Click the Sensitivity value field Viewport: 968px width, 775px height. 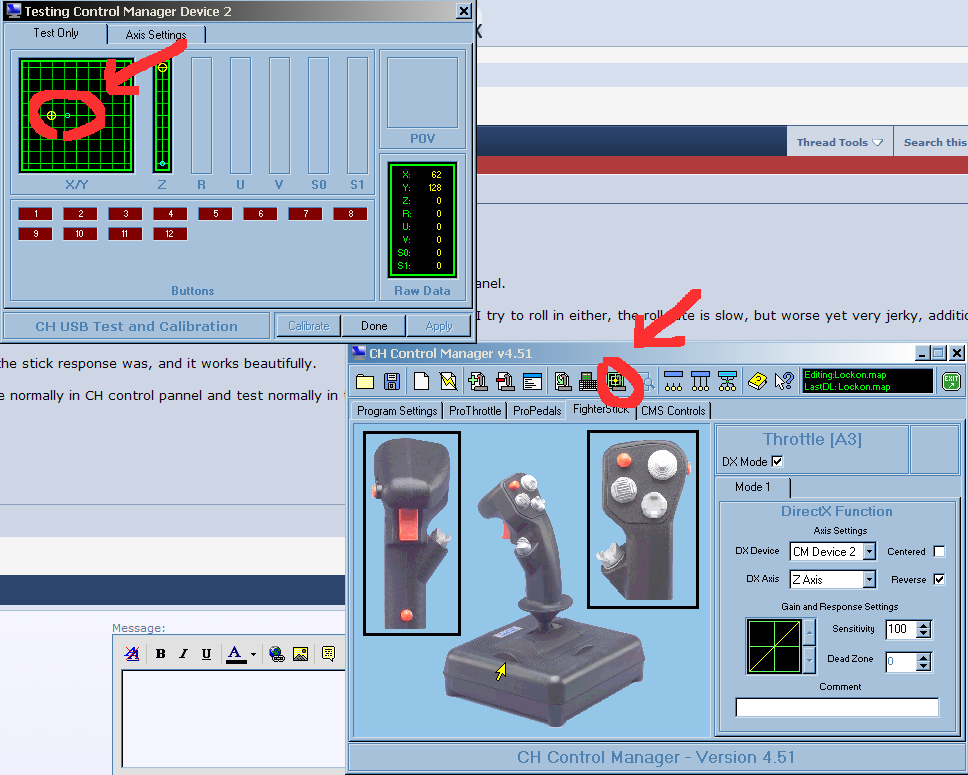pyautogui.click(x=901, y=629)
